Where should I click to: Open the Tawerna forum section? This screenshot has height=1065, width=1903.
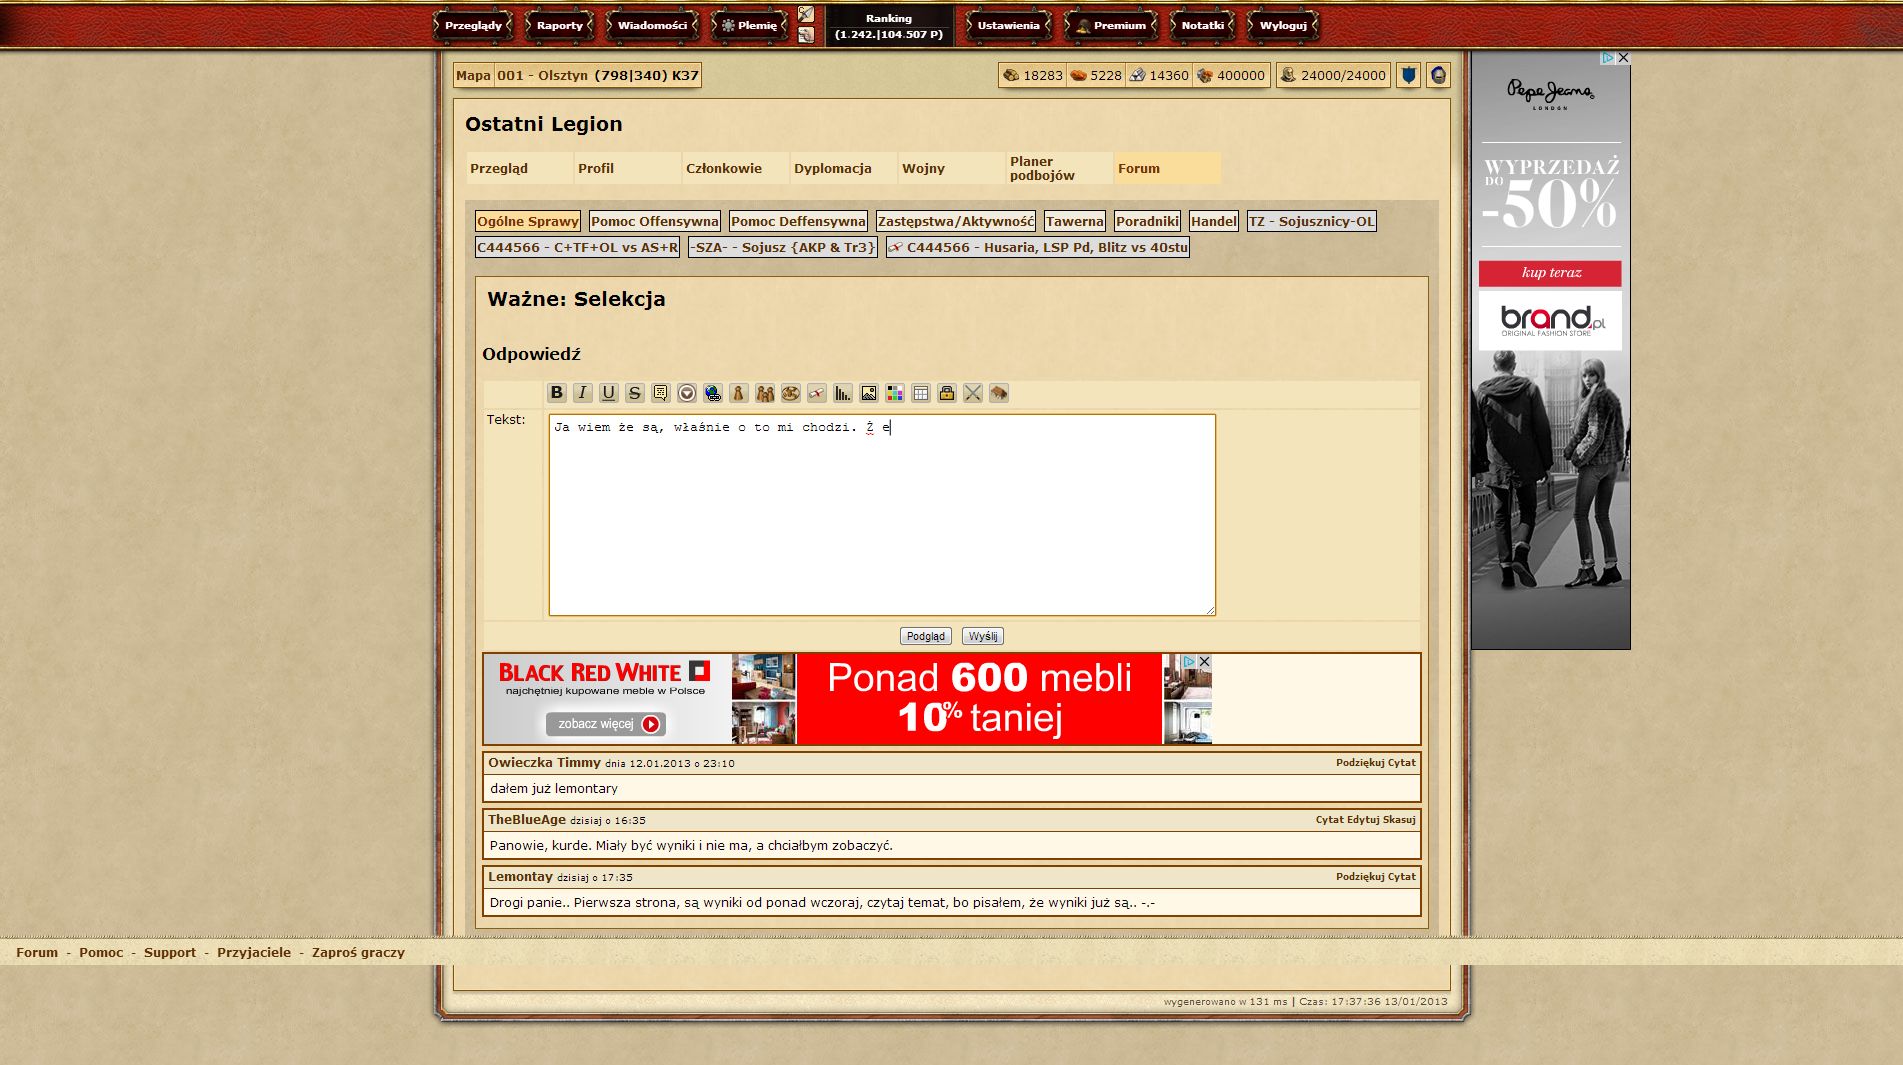(x=1074, y=221)
